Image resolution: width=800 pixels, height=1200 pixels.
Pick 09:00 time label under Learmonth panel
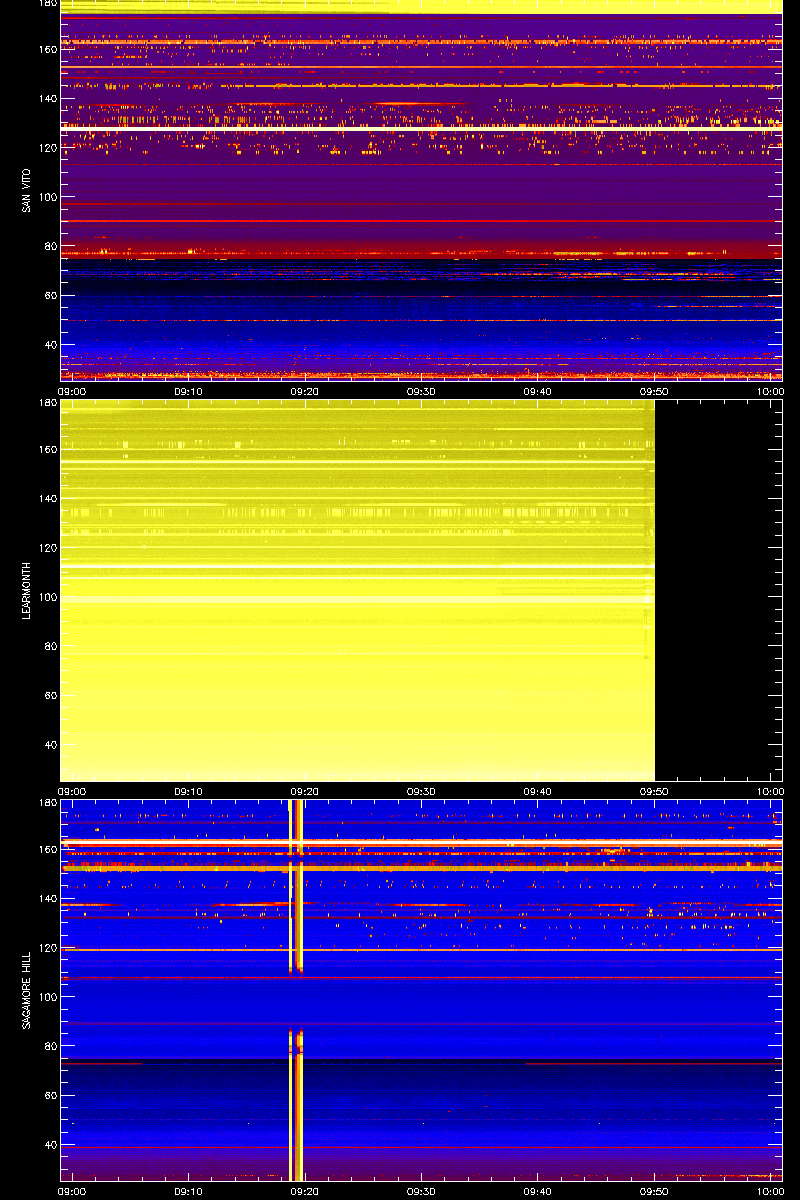[73, 791]
